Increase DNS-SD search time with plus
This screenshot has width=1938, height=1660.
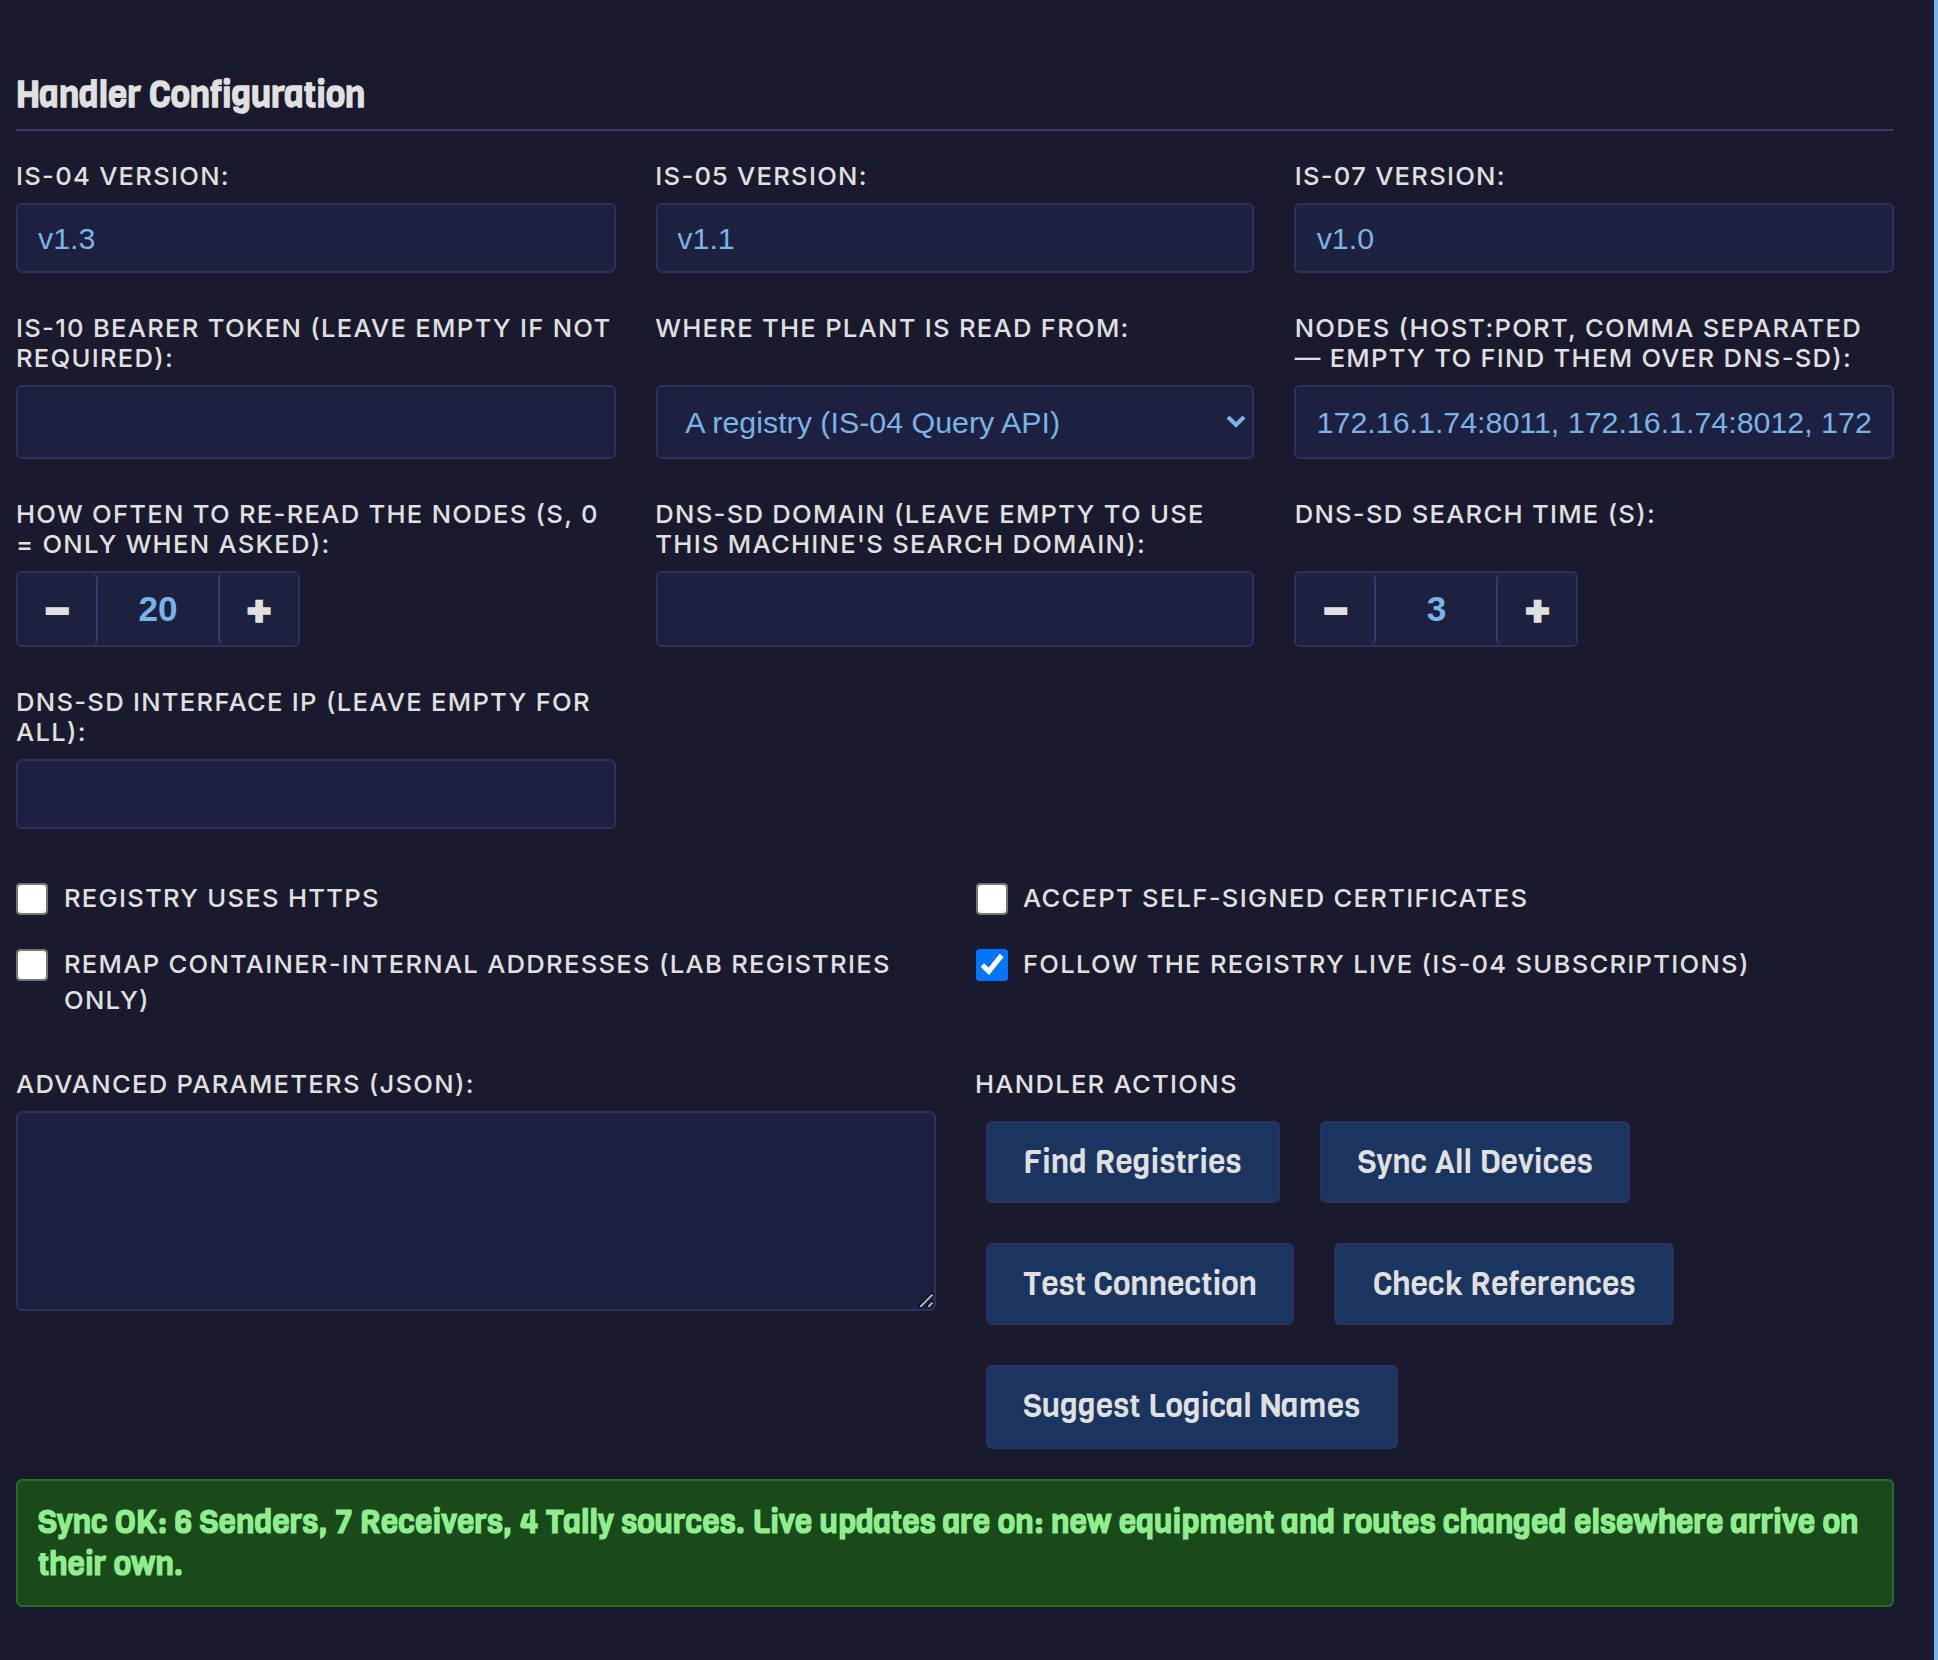pos(1537,609)
